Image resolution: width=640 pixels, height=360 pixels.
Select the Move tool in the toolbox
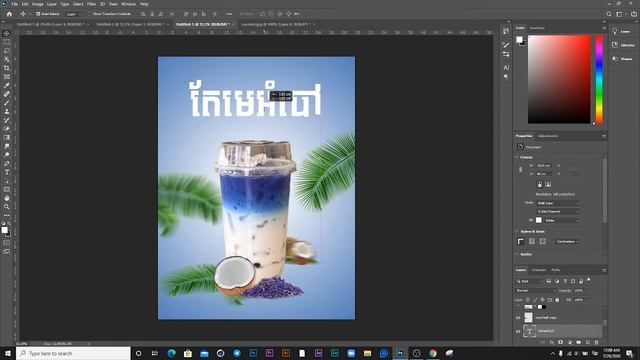pos(7,33)
